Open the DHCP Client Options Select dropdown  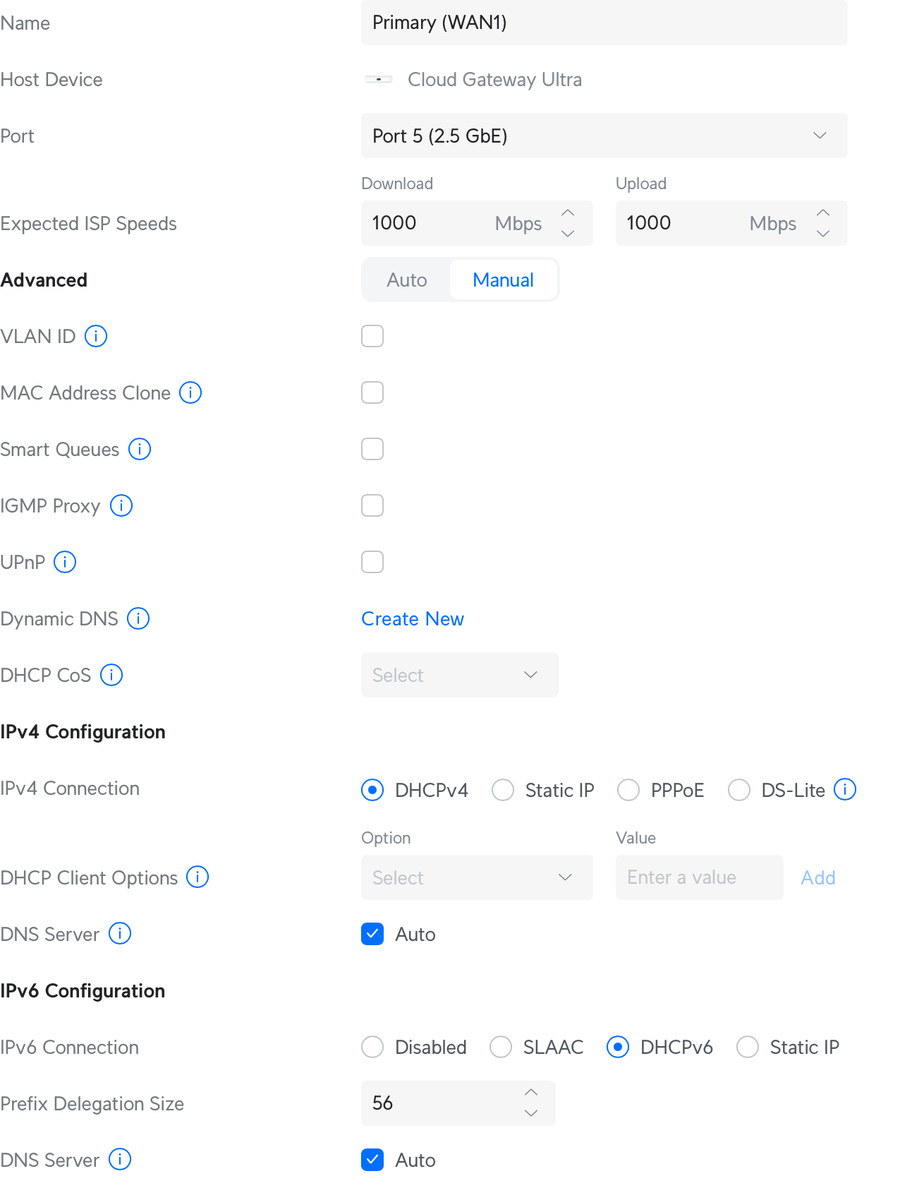click(x=477, y=877)
